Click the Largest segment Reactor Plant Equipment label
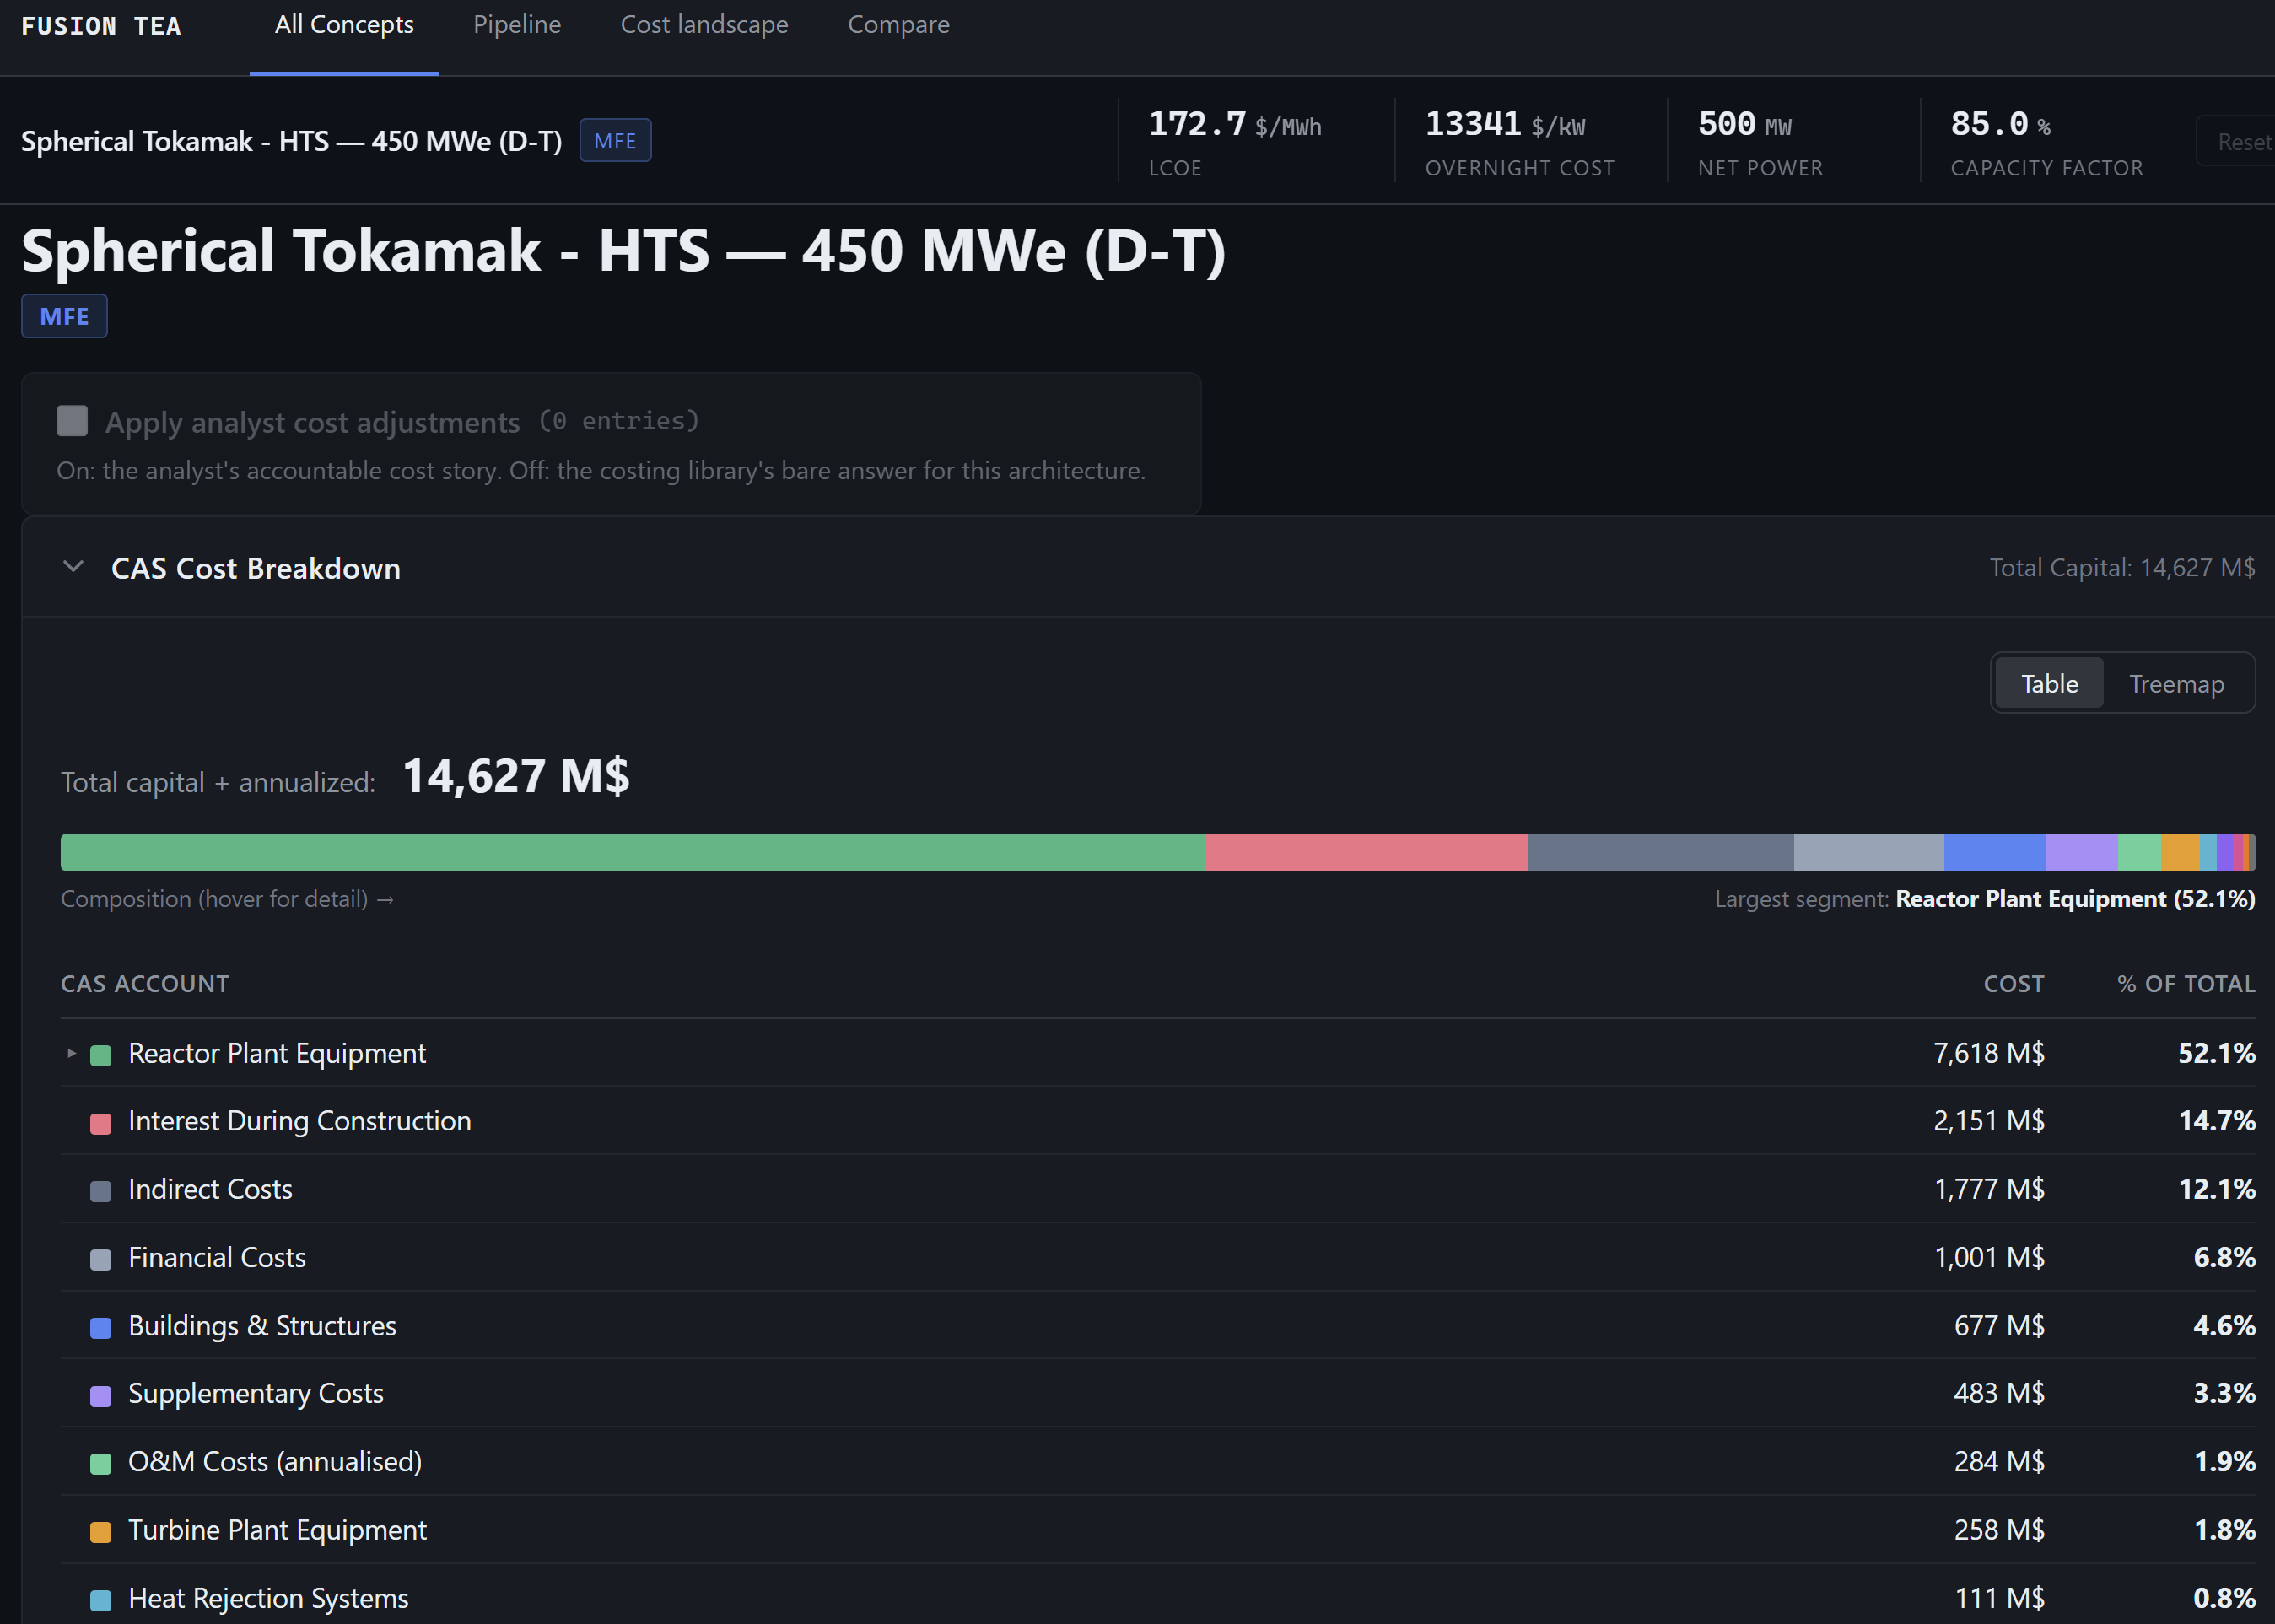This screenshot has width=2275, height=1624. click(x=1985, y=899)
